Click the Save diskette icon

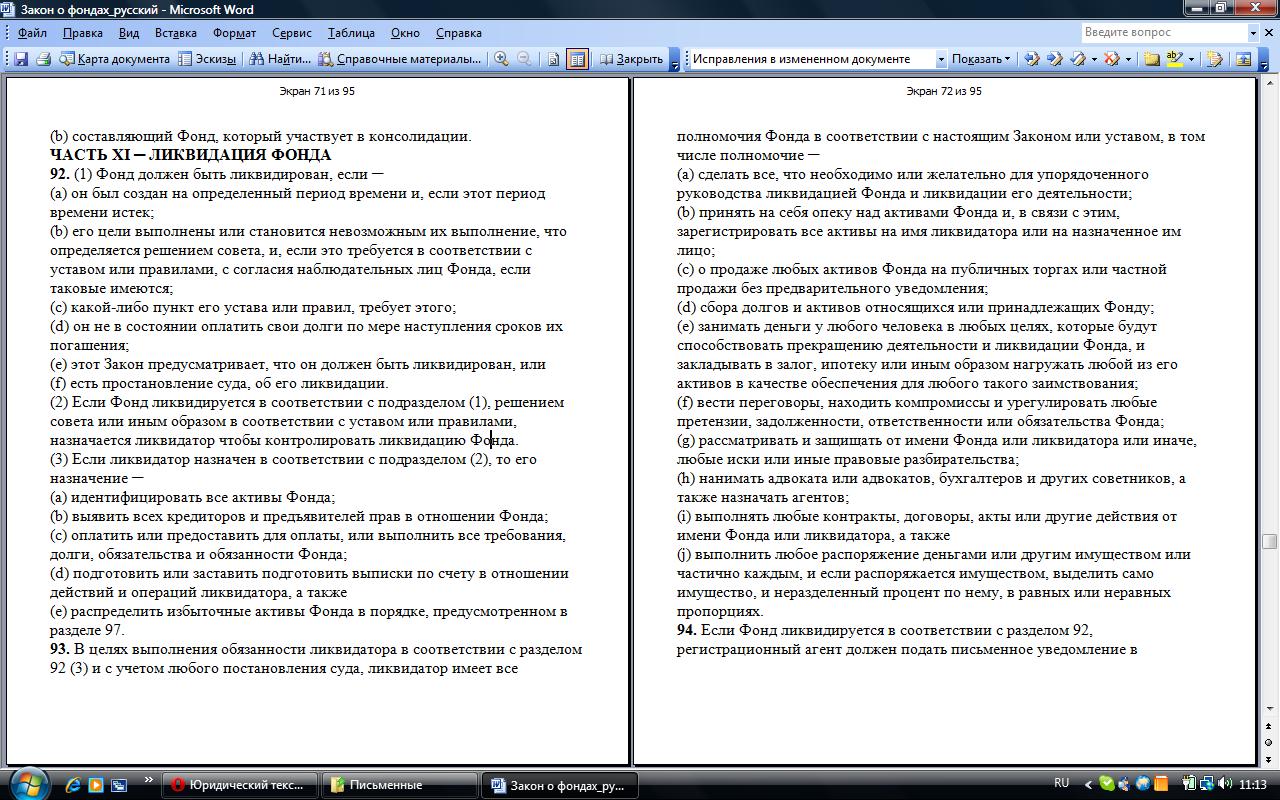(x=21, y=59)
